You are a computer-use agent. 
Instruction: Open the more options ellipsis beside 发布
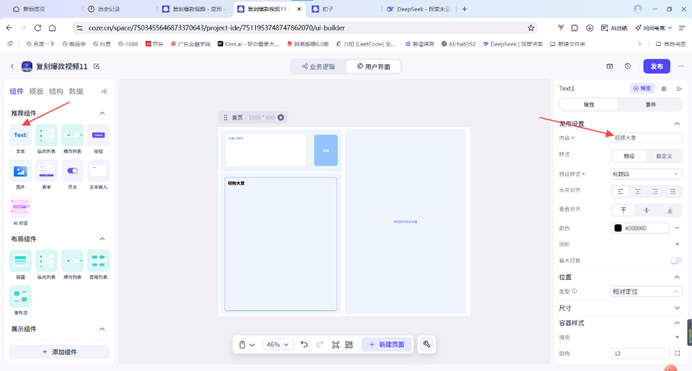pyautogui.click(x=681, y=66)
